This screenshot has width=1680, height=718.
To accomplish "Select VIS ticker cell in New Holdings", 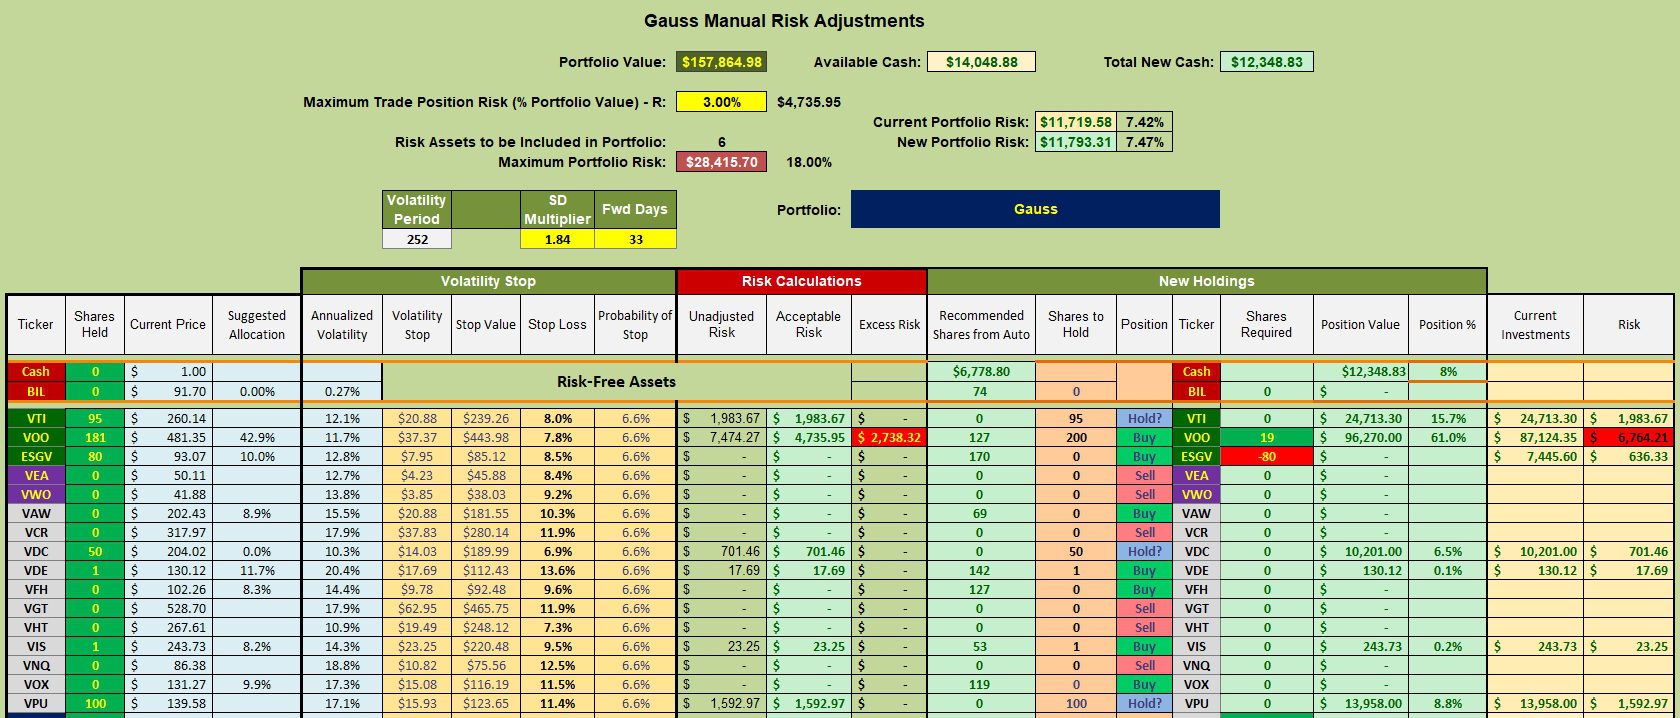I will 1196,646.
